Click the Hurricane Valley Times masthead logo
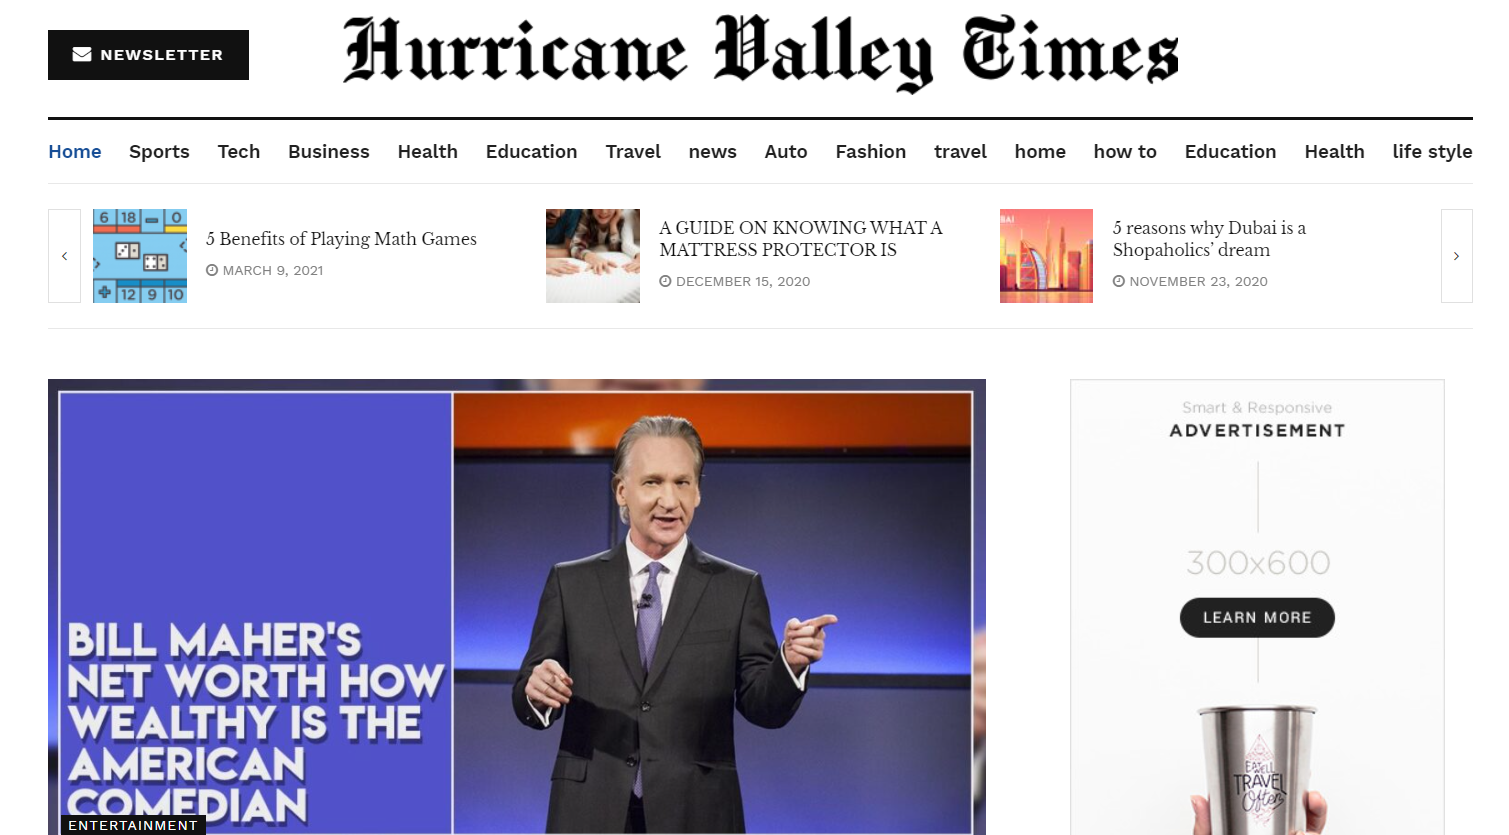Image resolution: width=1509 pixels, height=835 pixels. coord(761,52)
